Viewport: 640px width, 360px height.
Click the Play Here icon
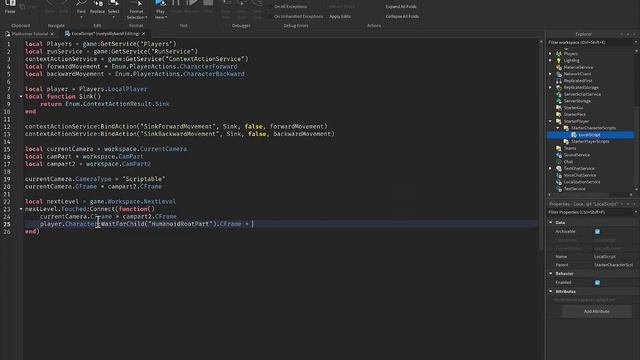[x=160, y=4]
